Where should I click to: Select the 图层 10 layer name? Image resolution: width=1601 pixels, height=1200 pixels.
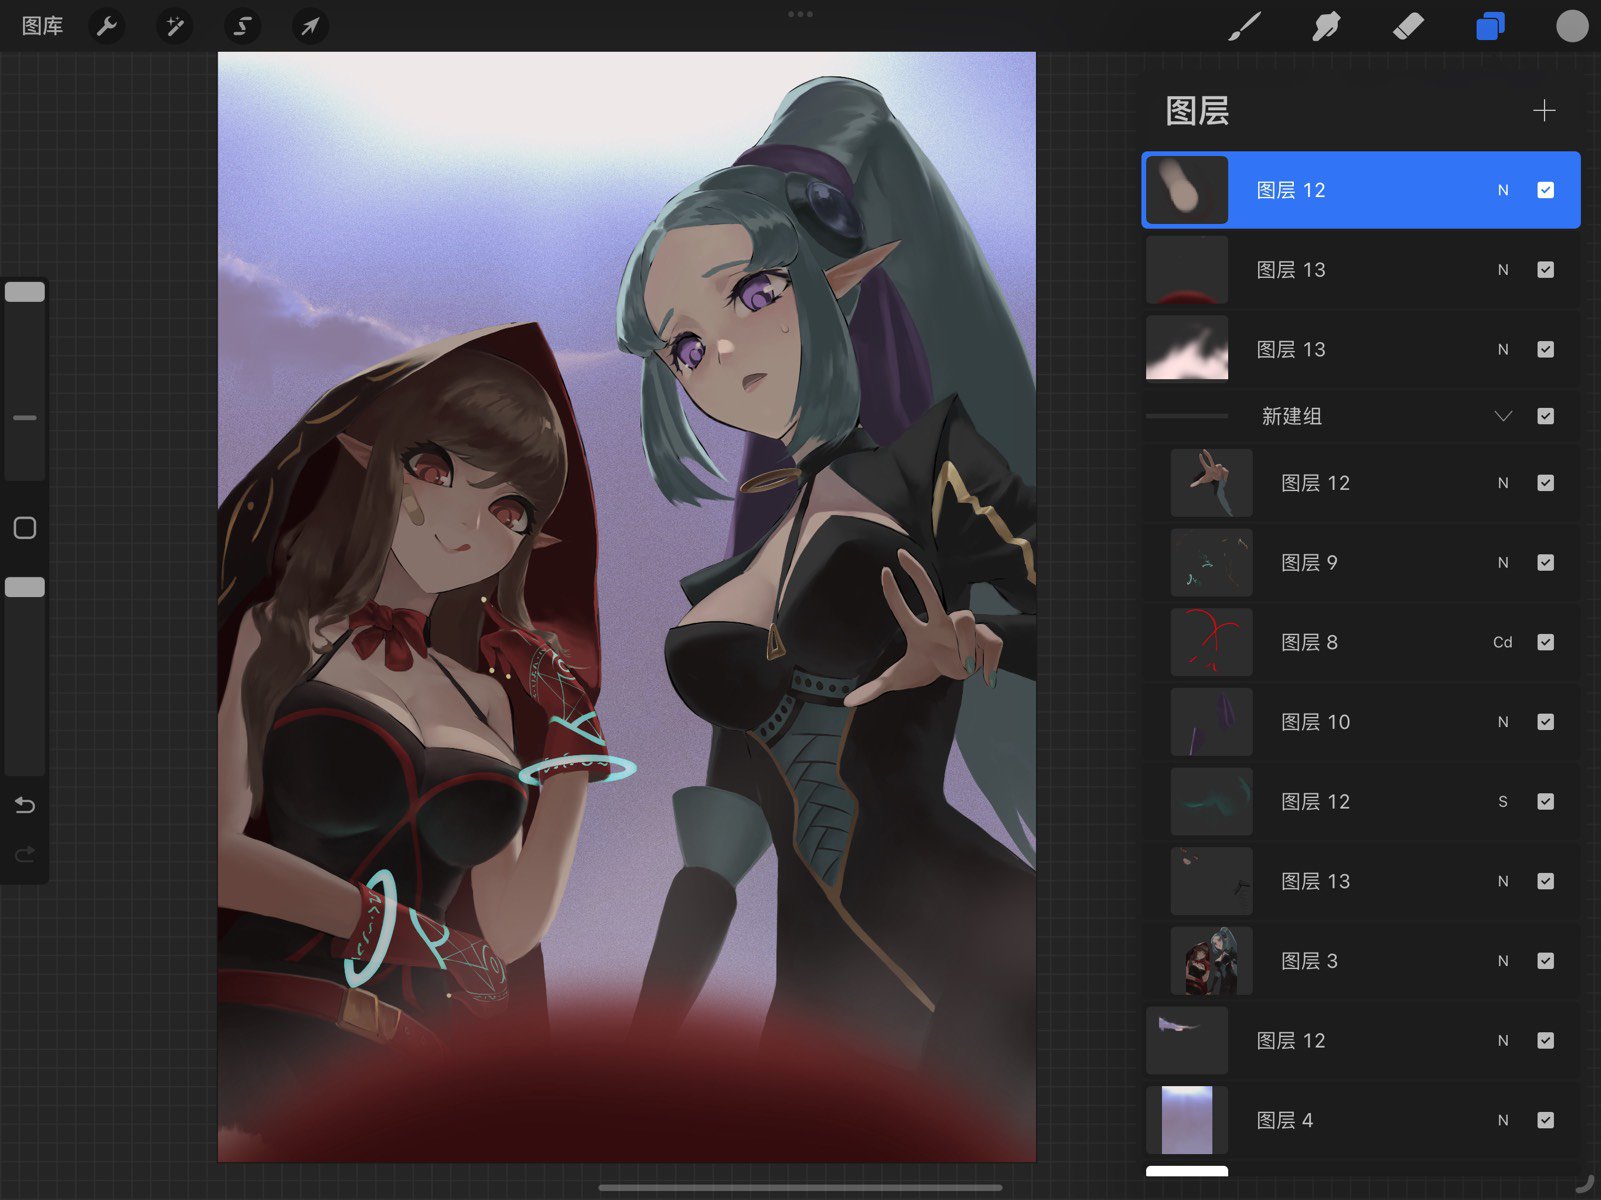(1315, 722)
